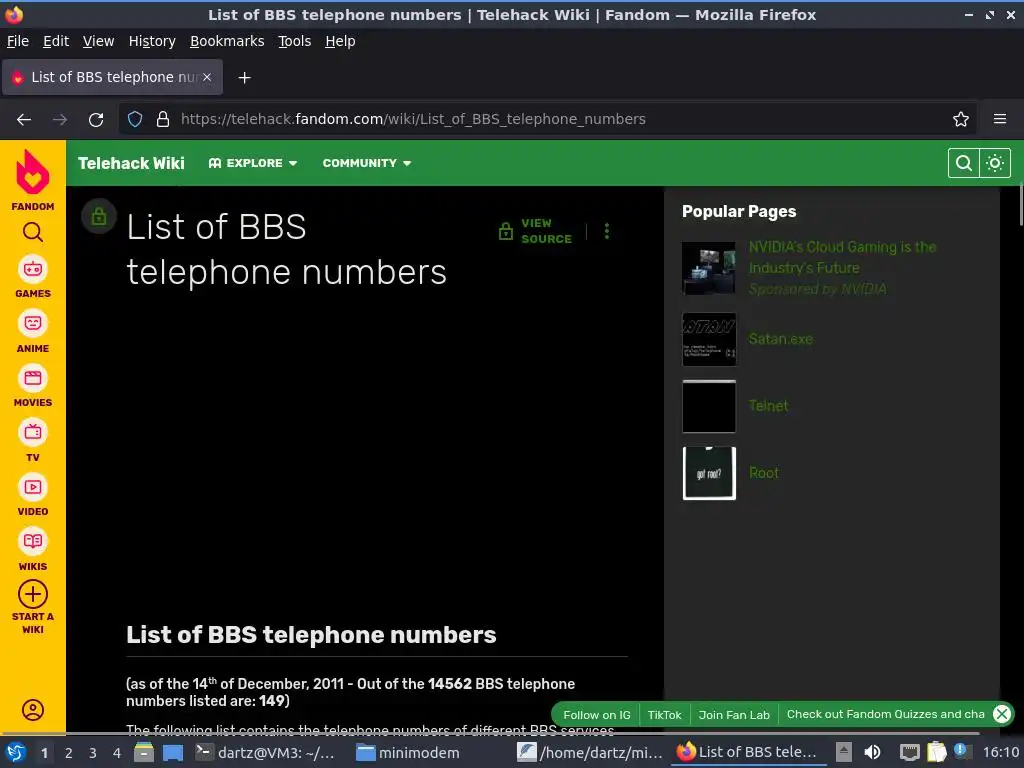Viewport: 1024px width, 768px height.
Task: Go back with the browser back arrow
Action: coord(24,119)
